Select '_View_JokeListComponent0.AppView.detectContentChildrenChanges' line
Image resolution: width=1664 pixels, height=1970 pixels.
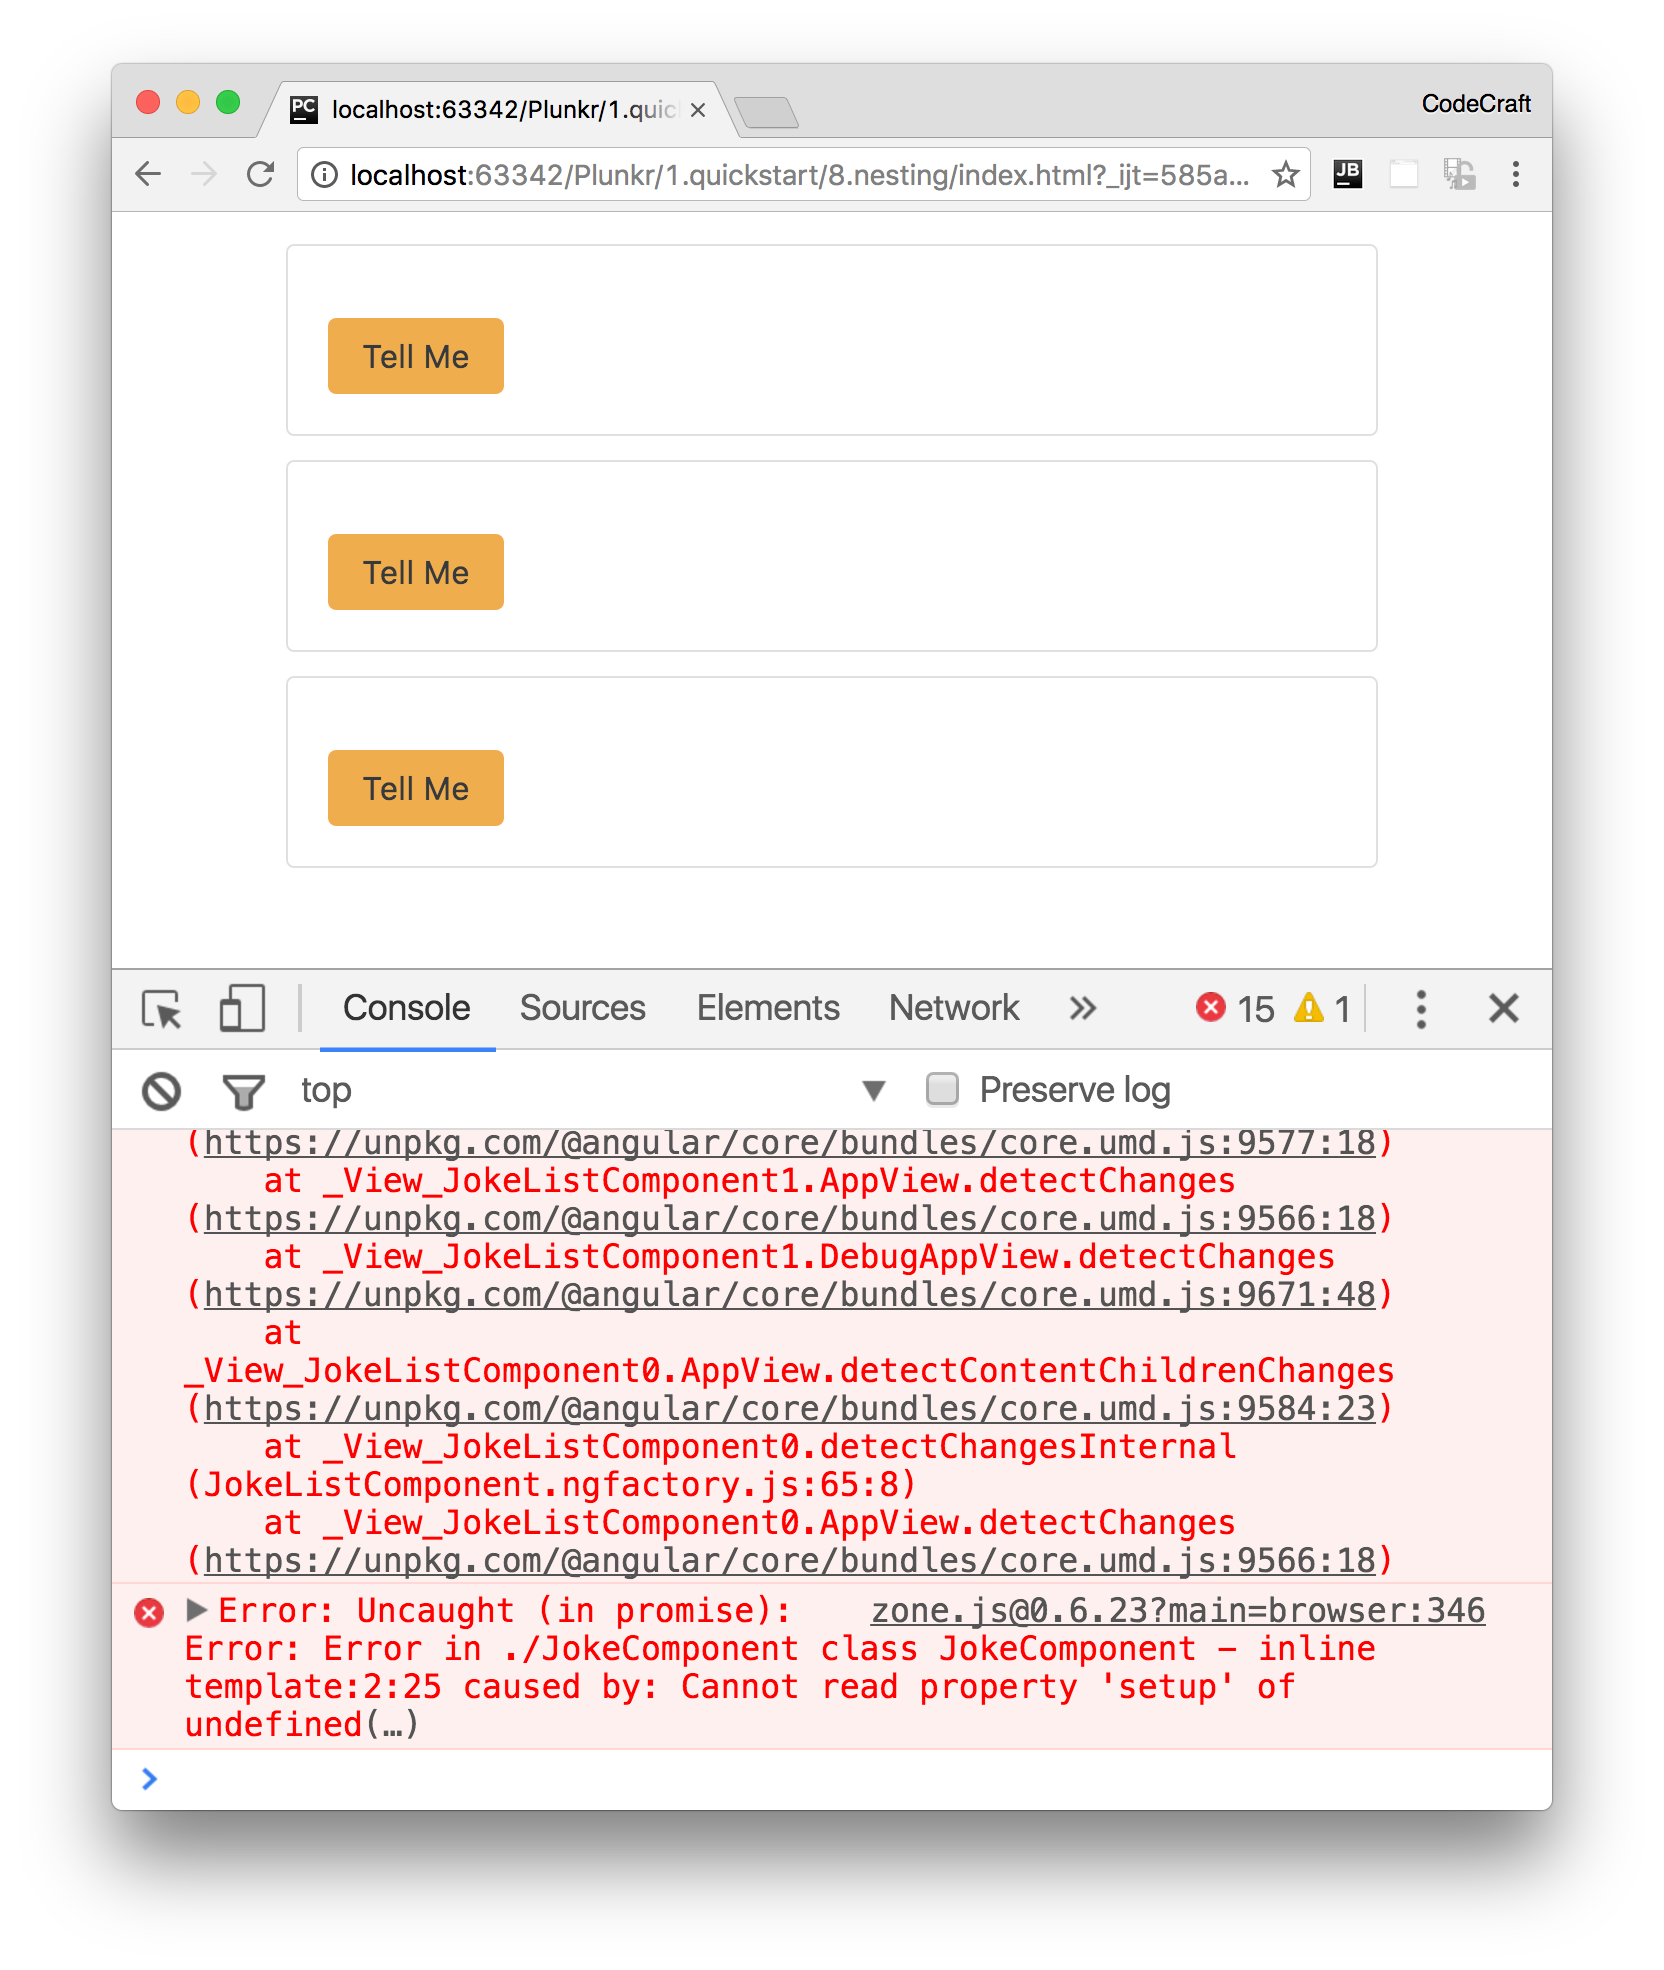tap(790, 1371)
